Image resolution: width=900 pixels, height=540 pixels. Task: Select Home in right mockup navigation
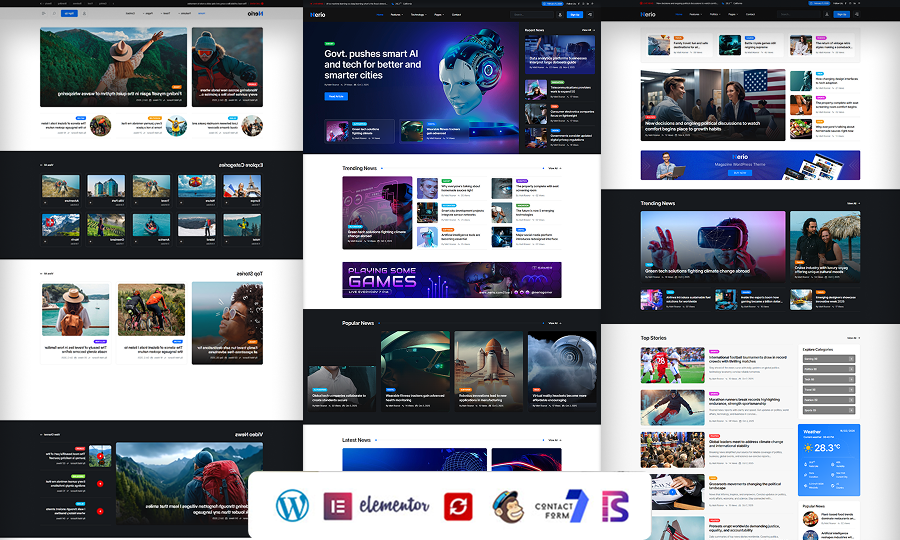point(679,14)
